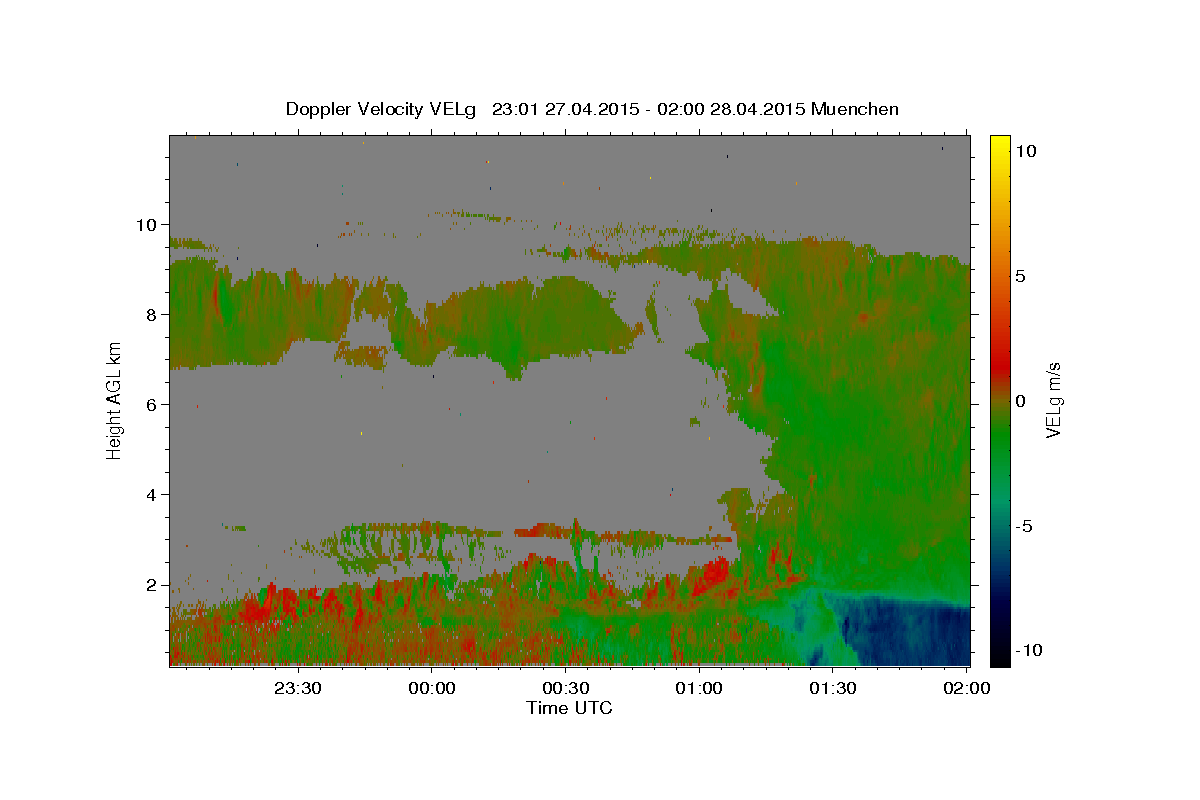
Task: Click the red section of the colorbar
Action: tap(1000, 365)
